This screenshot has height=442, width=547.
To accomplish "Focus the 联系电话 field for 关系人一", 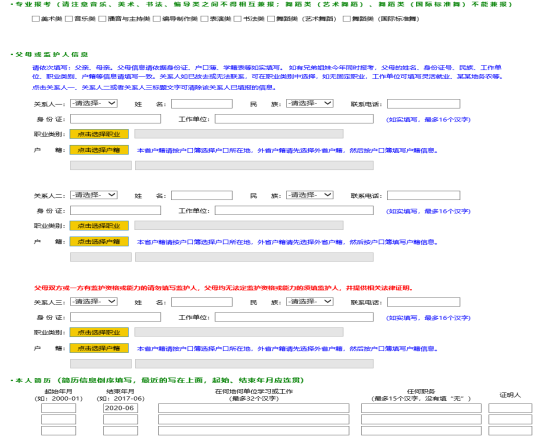I will (424, 104).
